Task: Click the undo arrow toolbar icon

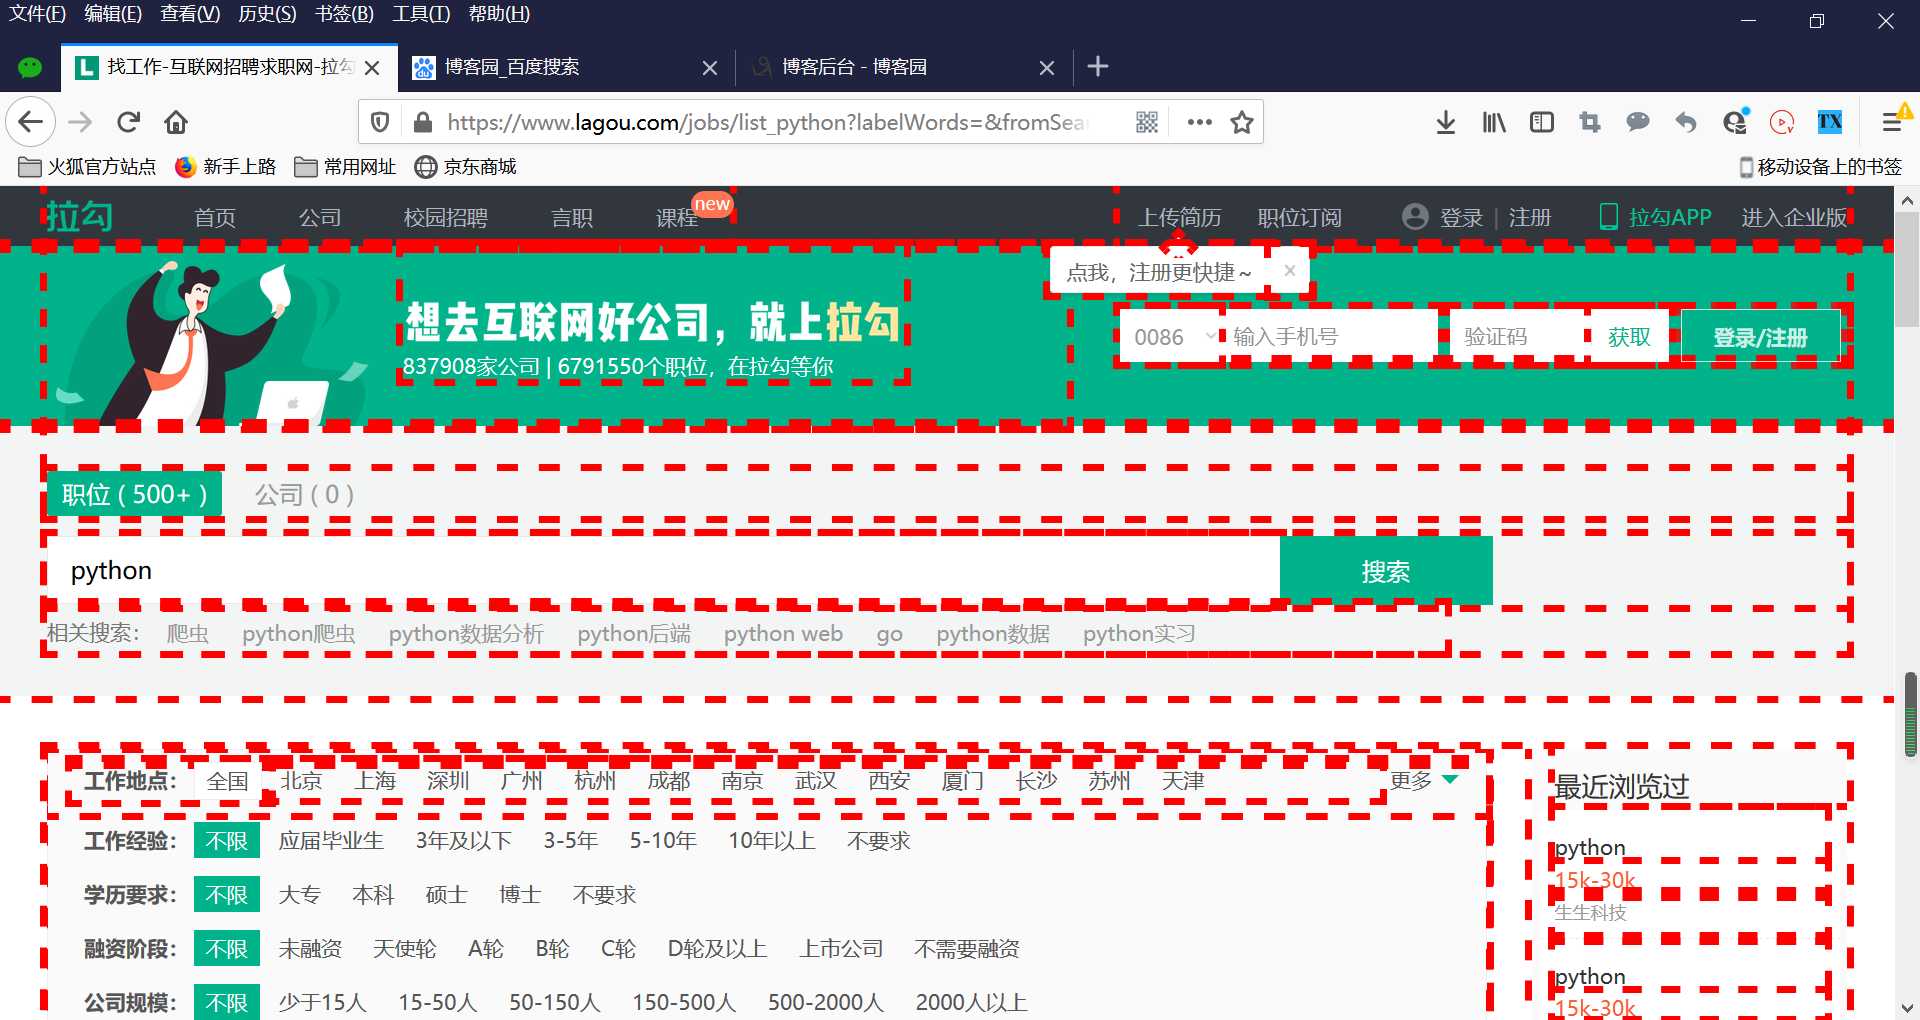Action: coord(1686,122)
